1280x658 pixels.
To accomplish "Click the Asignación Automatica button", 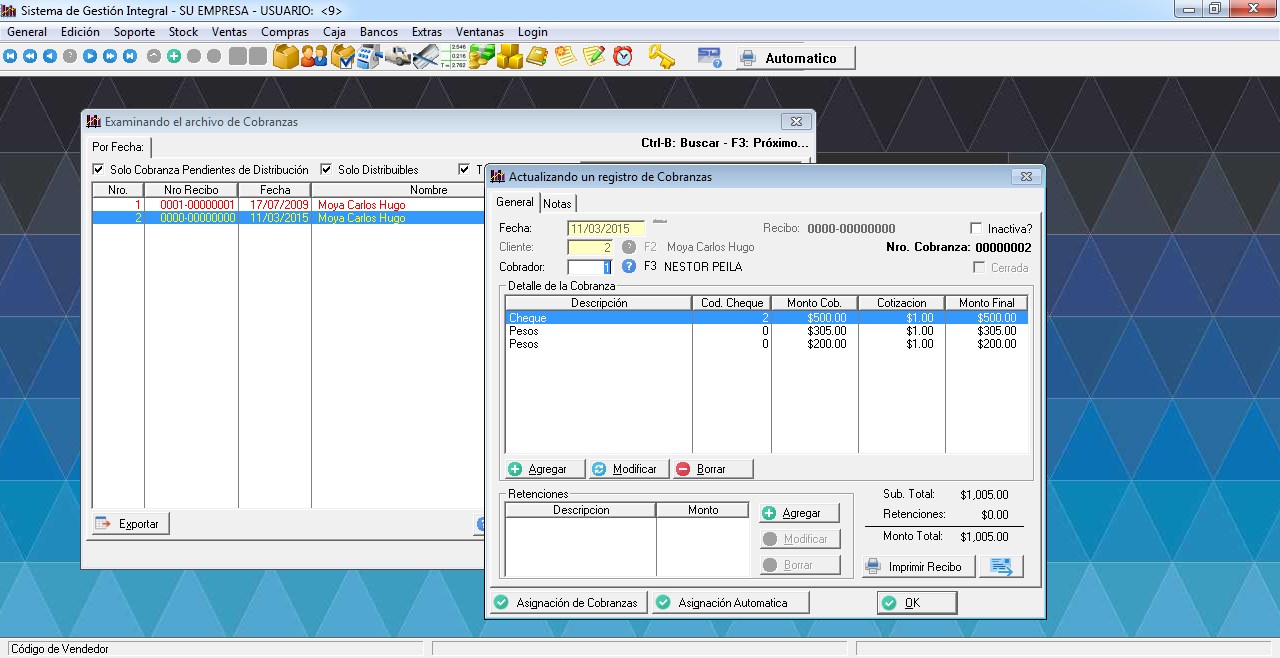I will point(731,603).
